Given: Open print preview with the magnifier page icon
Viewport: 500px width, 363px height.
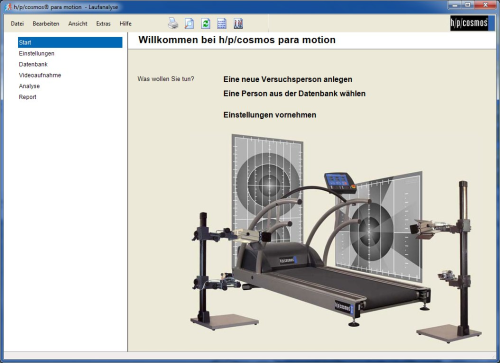Looking at the screenshot, I should [189, 23].
